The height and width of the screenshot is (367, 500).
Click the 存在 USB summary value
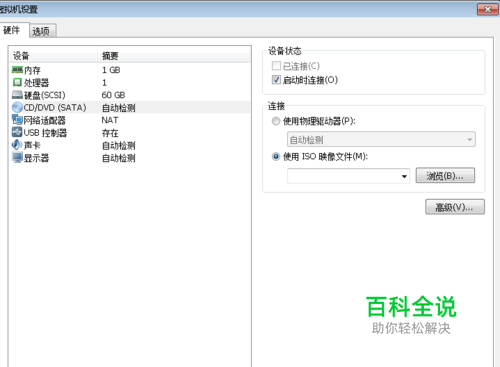coord(110,133)
